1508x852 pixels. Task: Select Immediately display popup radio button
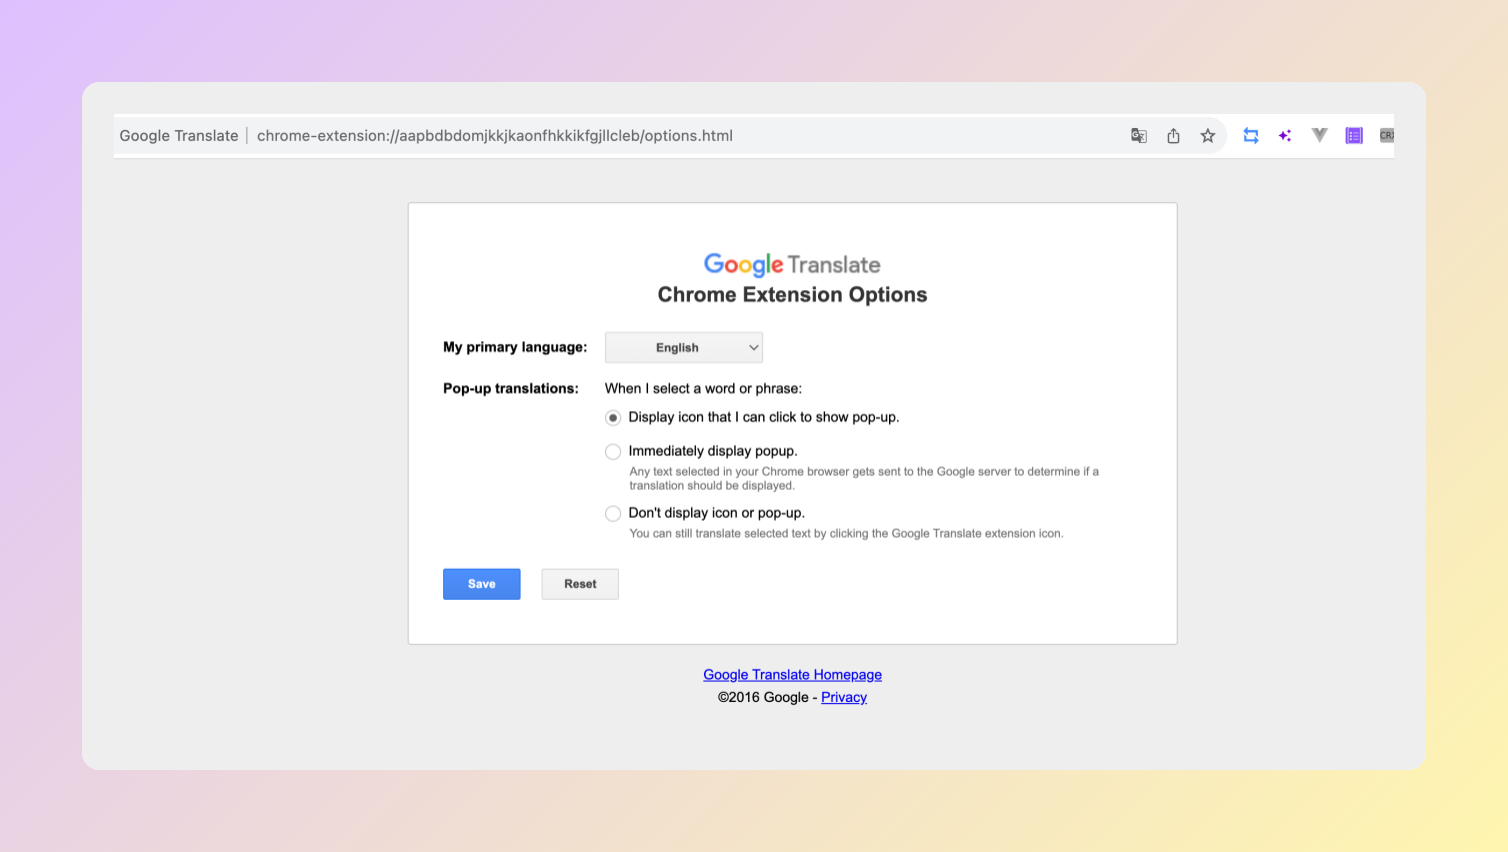click(x=613, y=452)
